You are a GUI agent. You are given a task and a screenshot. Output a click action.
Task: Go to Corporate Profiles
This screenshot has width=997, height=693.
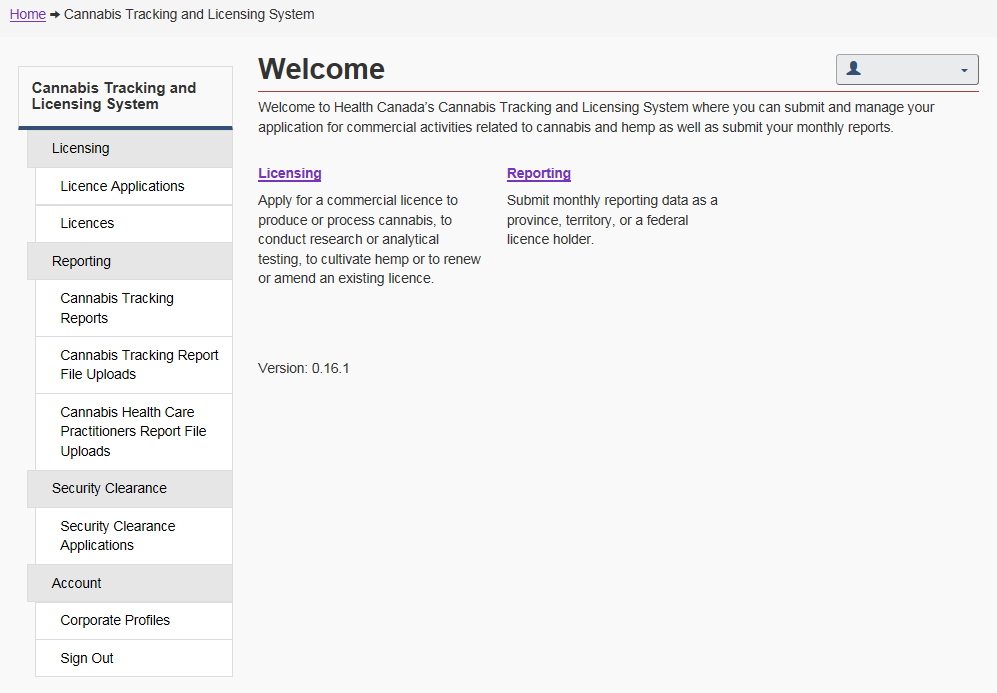(115, 620)
